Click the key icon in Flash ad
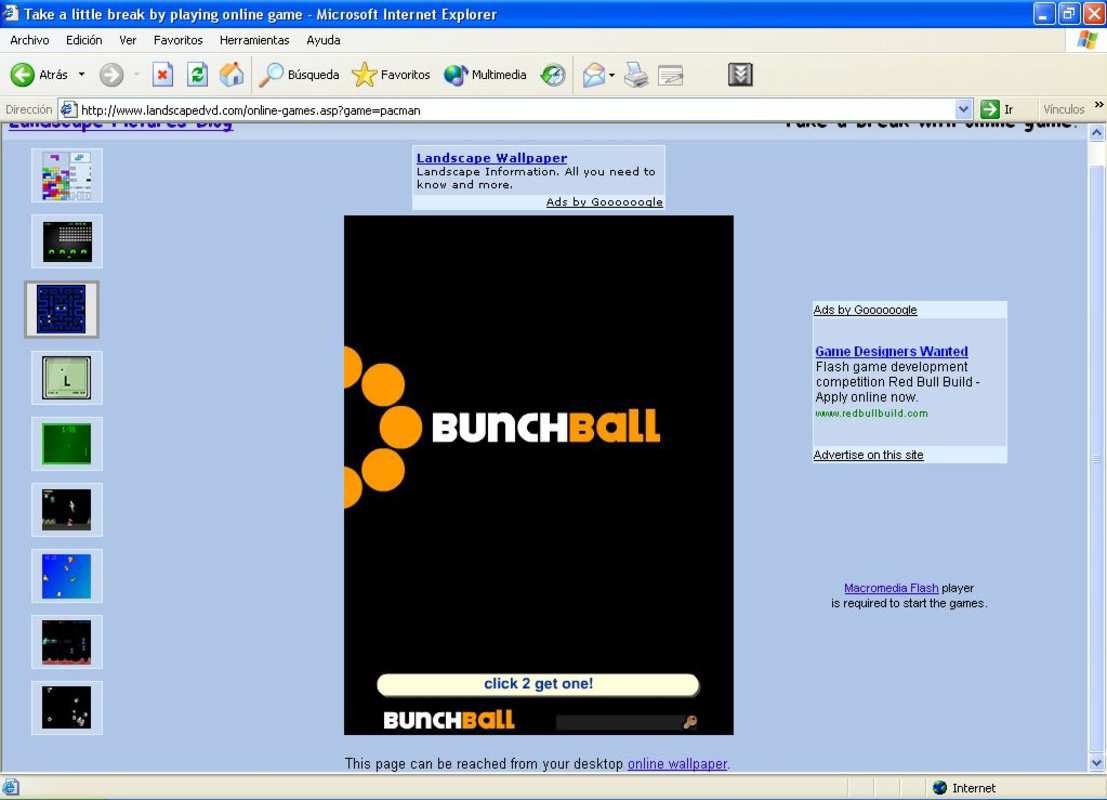The width and height of the screenshot is (1107, 800). [690, 722]
